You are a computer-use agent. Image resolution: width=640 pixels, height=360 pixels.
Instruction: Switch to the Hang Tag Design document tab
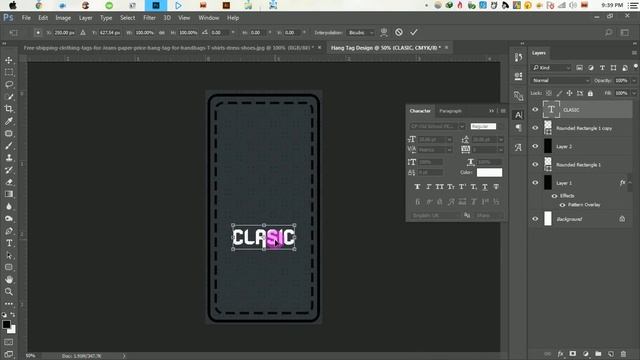click(x=386, y=48)
